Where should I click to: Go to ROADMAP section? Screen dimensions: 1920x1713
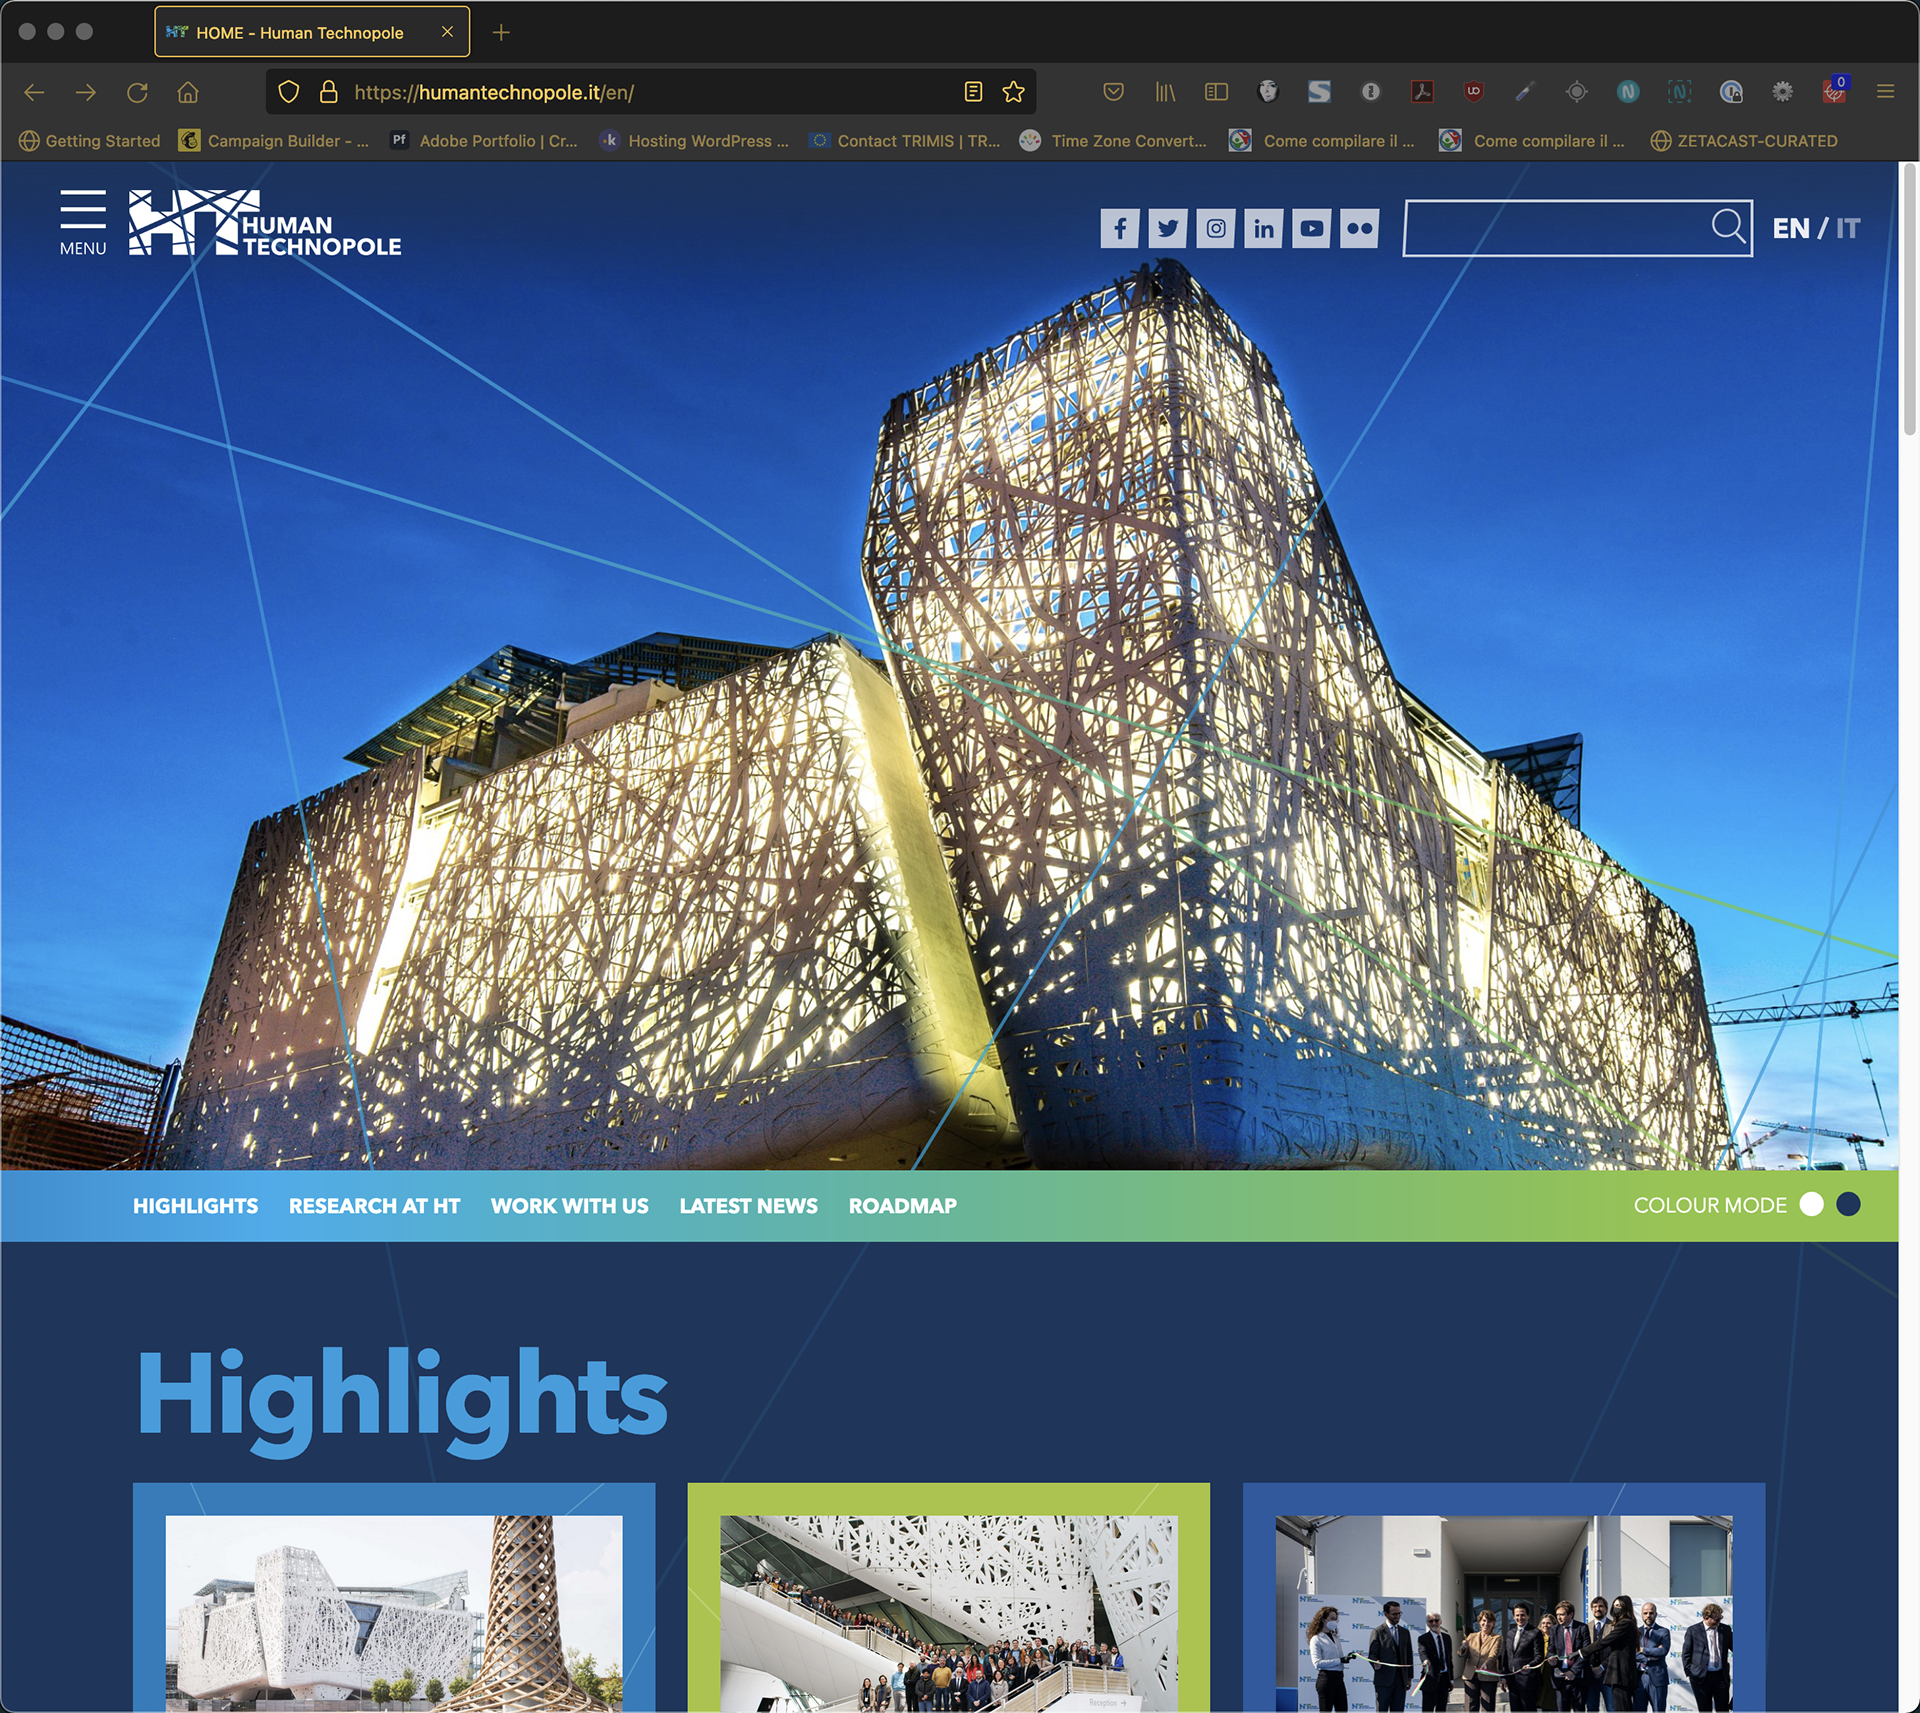903,1206
